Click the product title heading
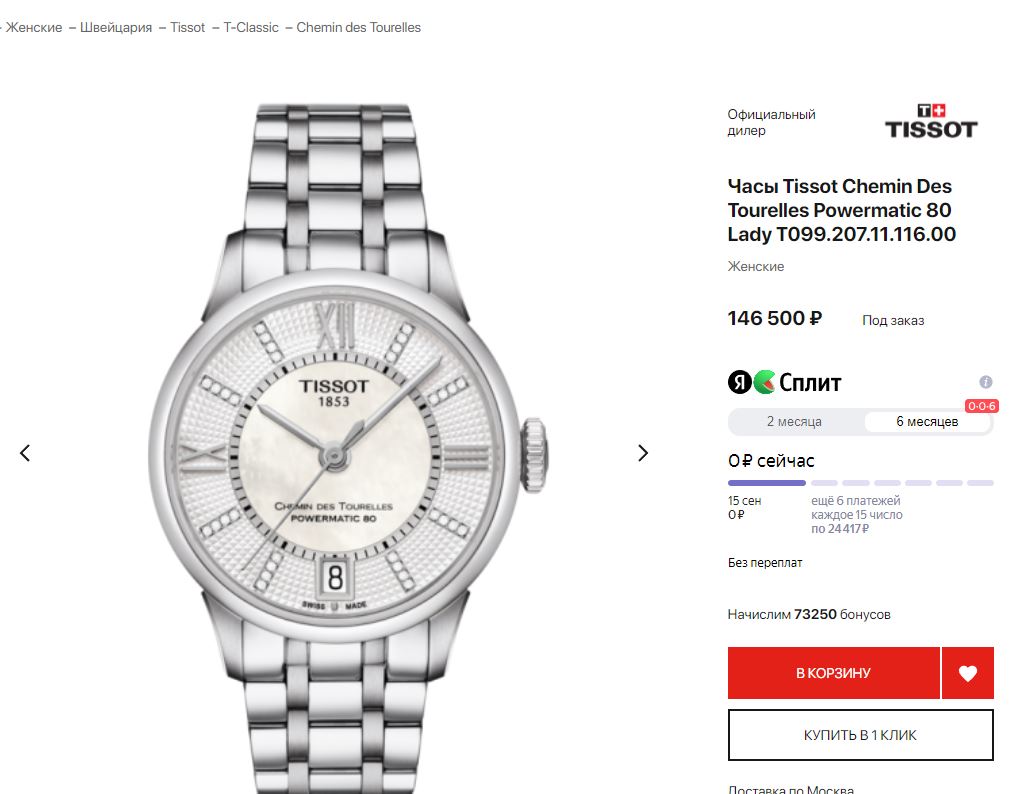Viewport: 1023px width, 794px height. tap(840, 210)
